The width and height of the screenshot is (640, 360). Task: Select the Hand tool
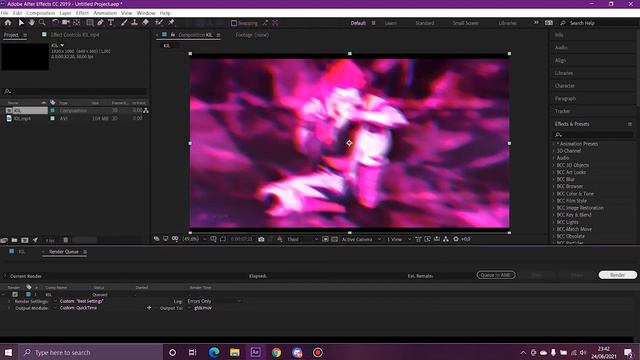coord(31,23)
